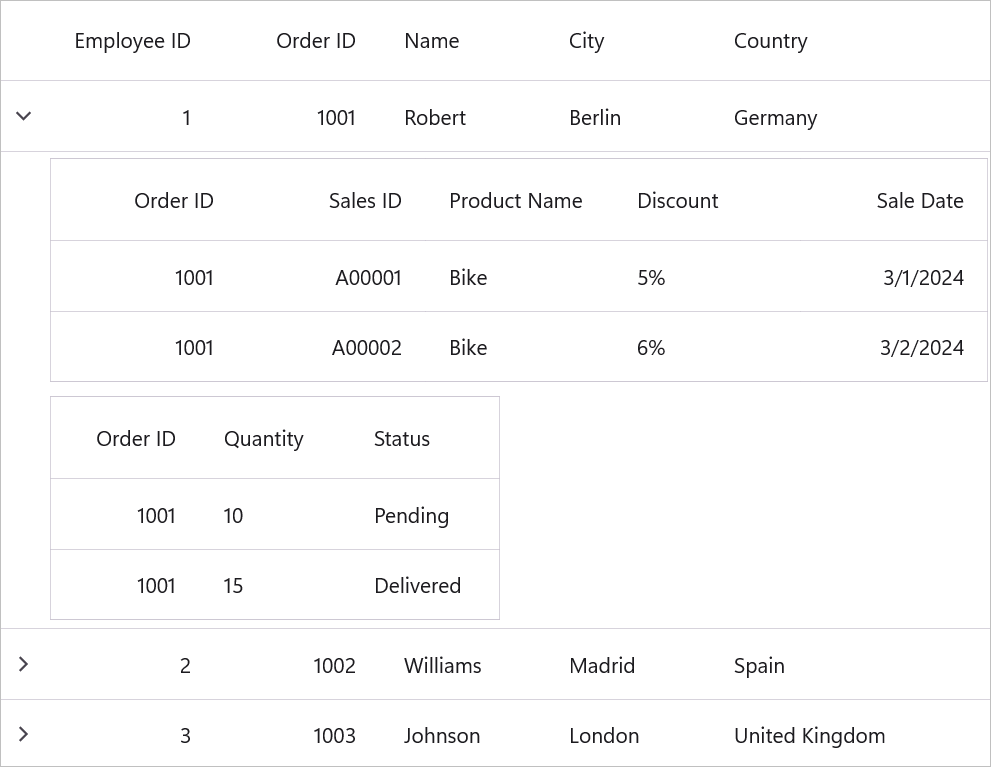Click the Name column header
The width and height of the screenshot is (991, 767).
coord(431,41)
